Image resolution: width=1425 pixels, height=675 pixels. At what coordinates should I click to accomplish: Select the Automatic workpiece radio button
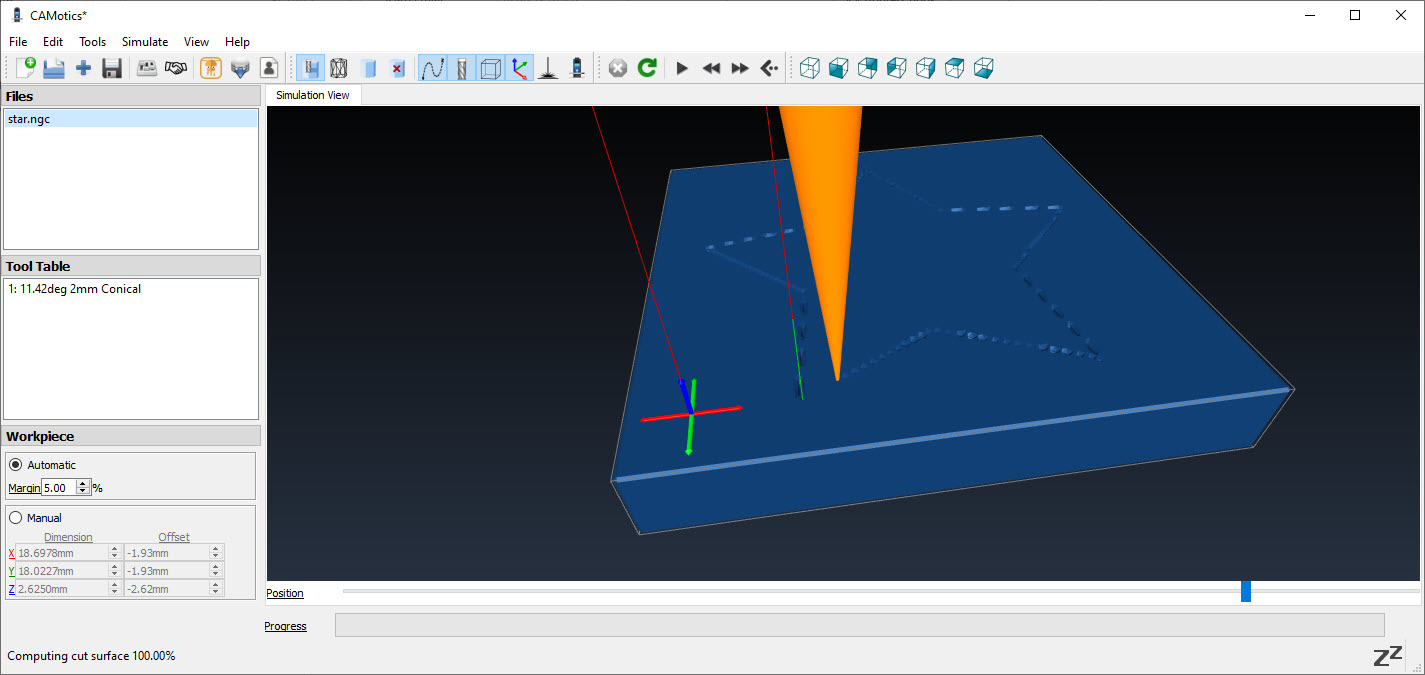click(15, 465)
